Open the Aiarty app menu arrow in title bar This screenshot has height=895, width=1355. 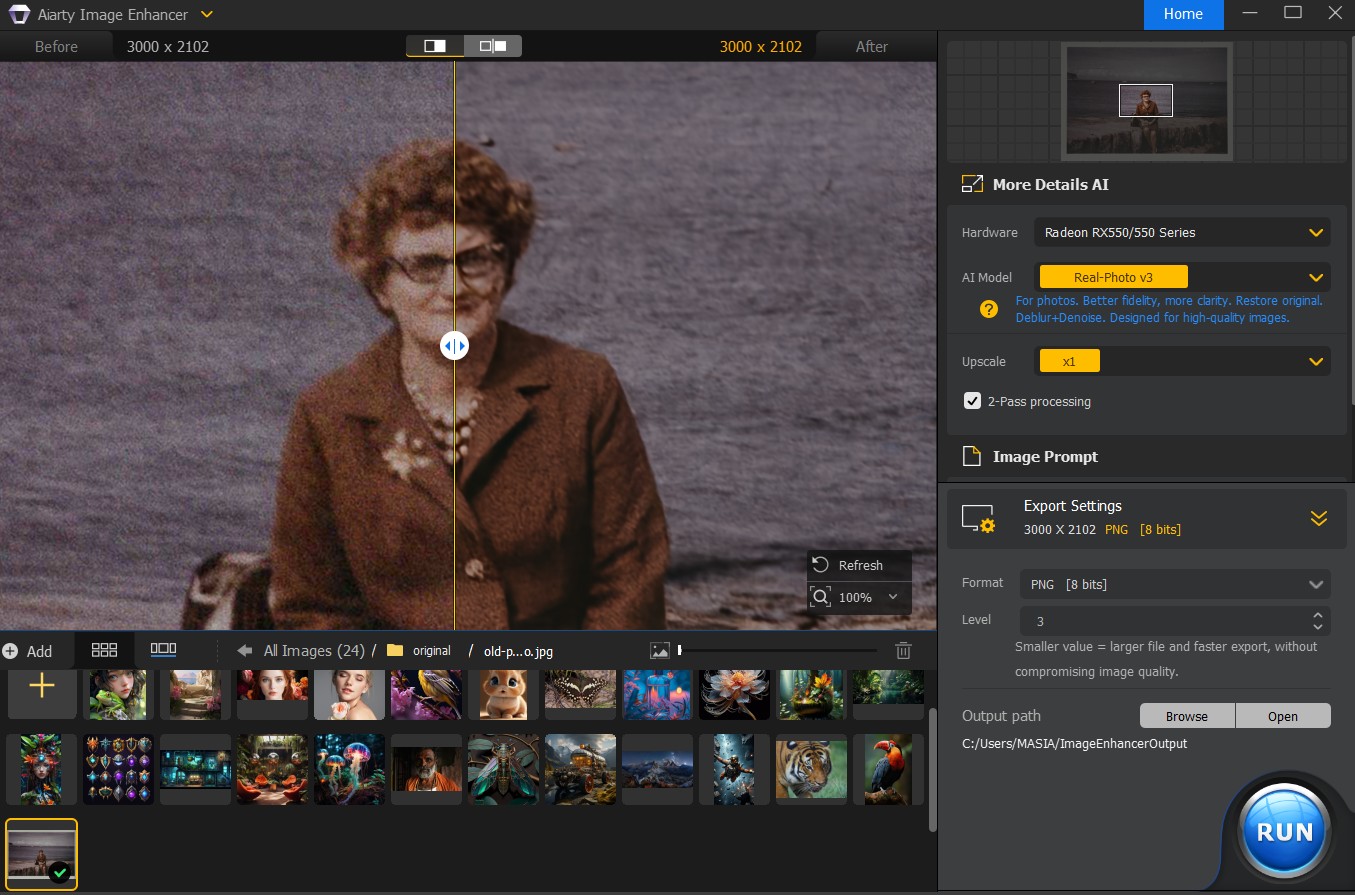click(x=207, y=14)
